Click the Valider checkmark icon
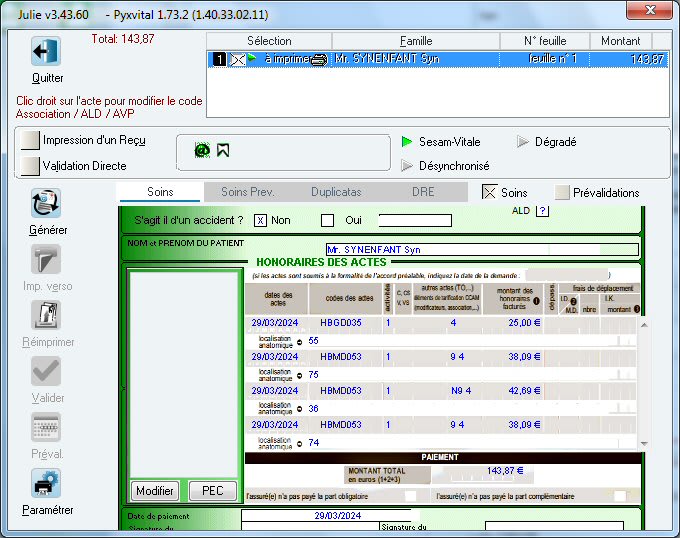The width and height of the screenshot is (680, 538). tap(46, 371)
